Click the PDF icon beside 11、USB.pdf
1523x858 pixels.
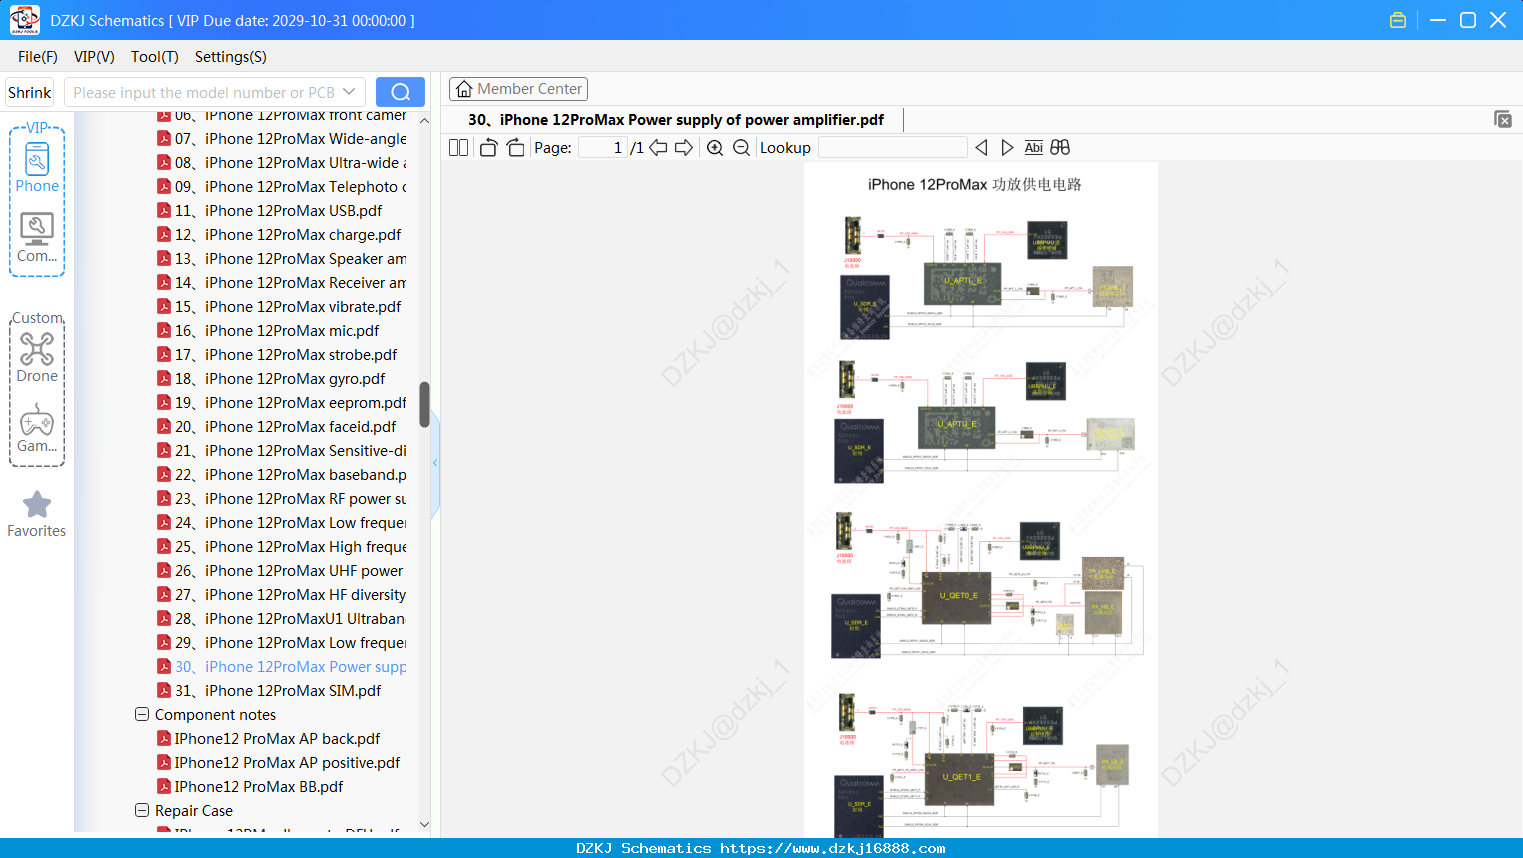pos(164,211)
